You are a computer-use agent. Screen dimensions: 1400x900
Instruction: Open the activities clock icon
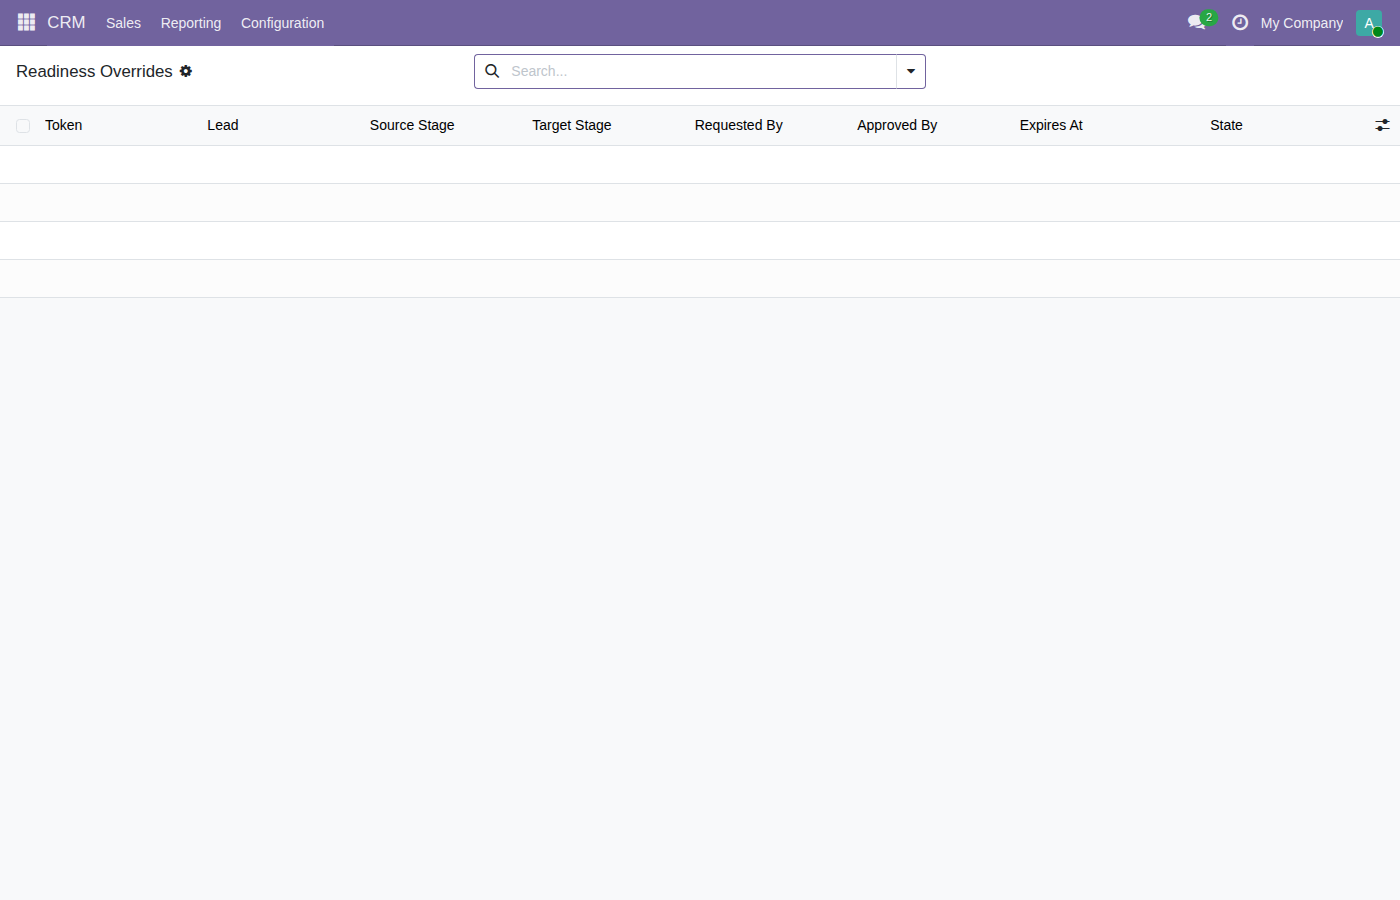(1240, 22)
